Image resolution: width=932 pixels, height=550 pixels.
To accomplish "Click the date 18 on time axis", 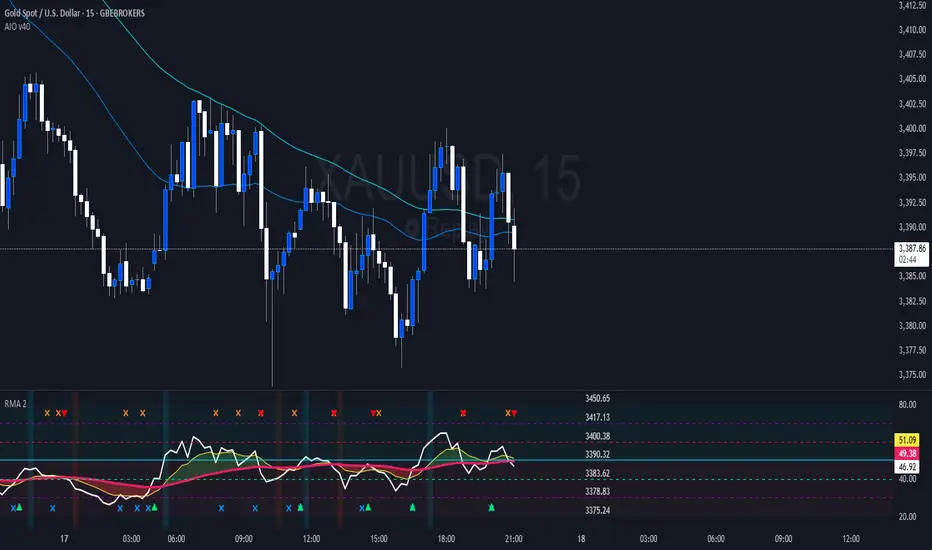I will coord(581,539).
